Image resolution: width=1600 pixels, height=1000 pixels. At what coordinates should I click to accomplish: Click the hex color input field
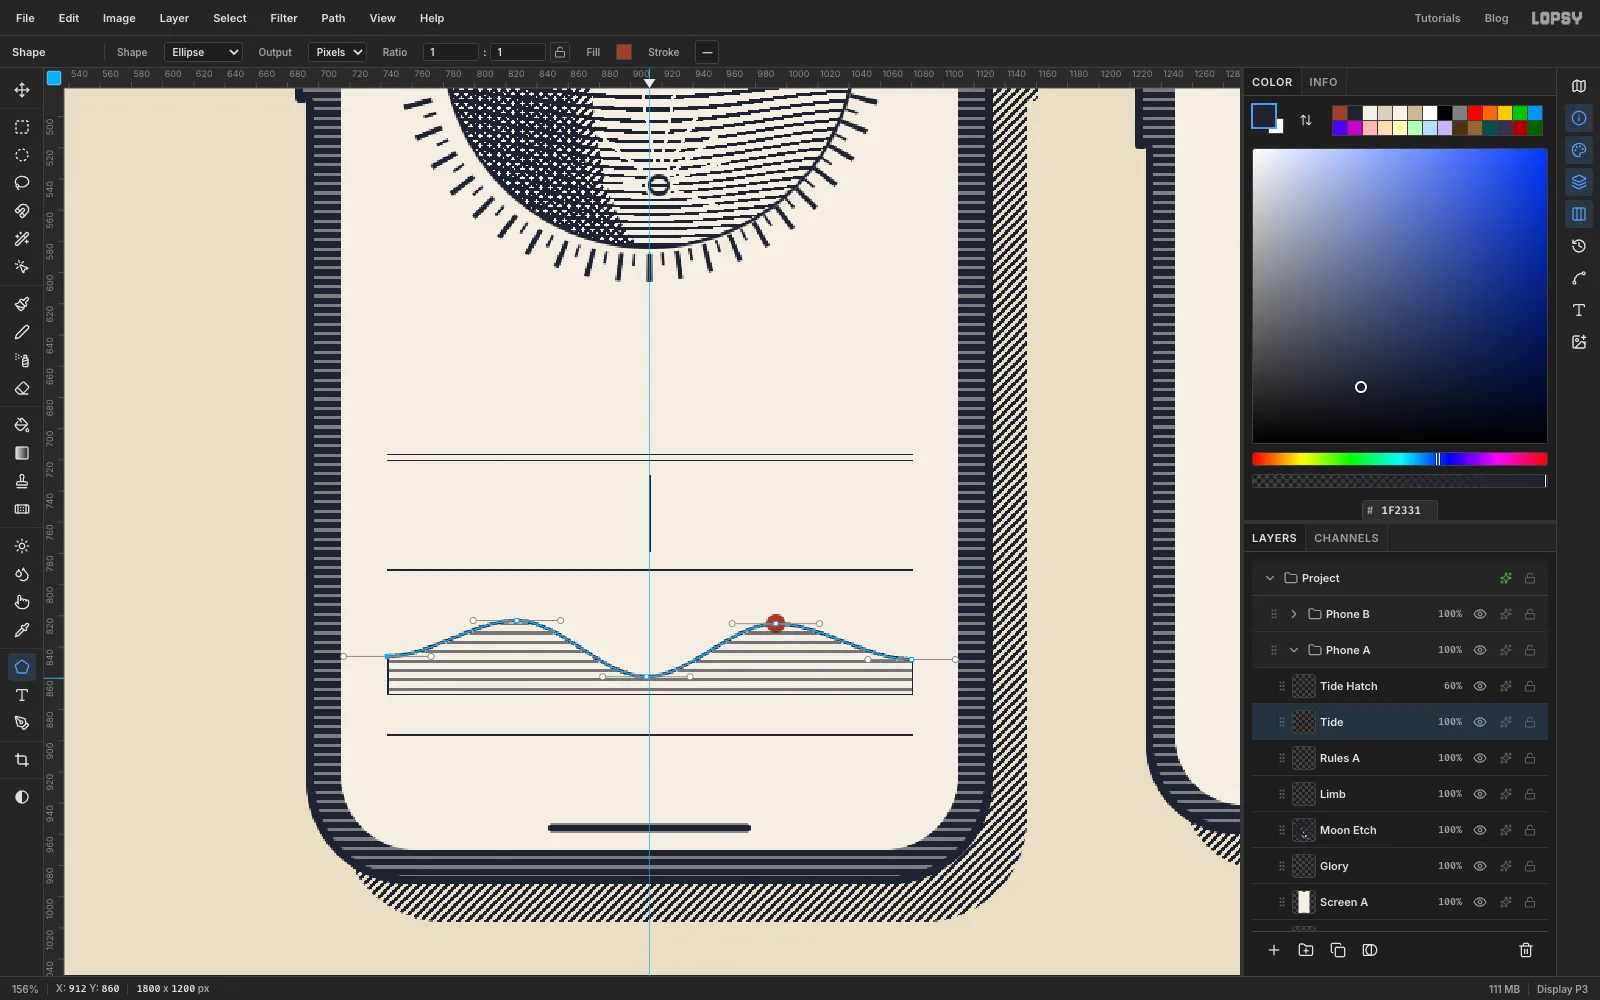(1400, 510)
